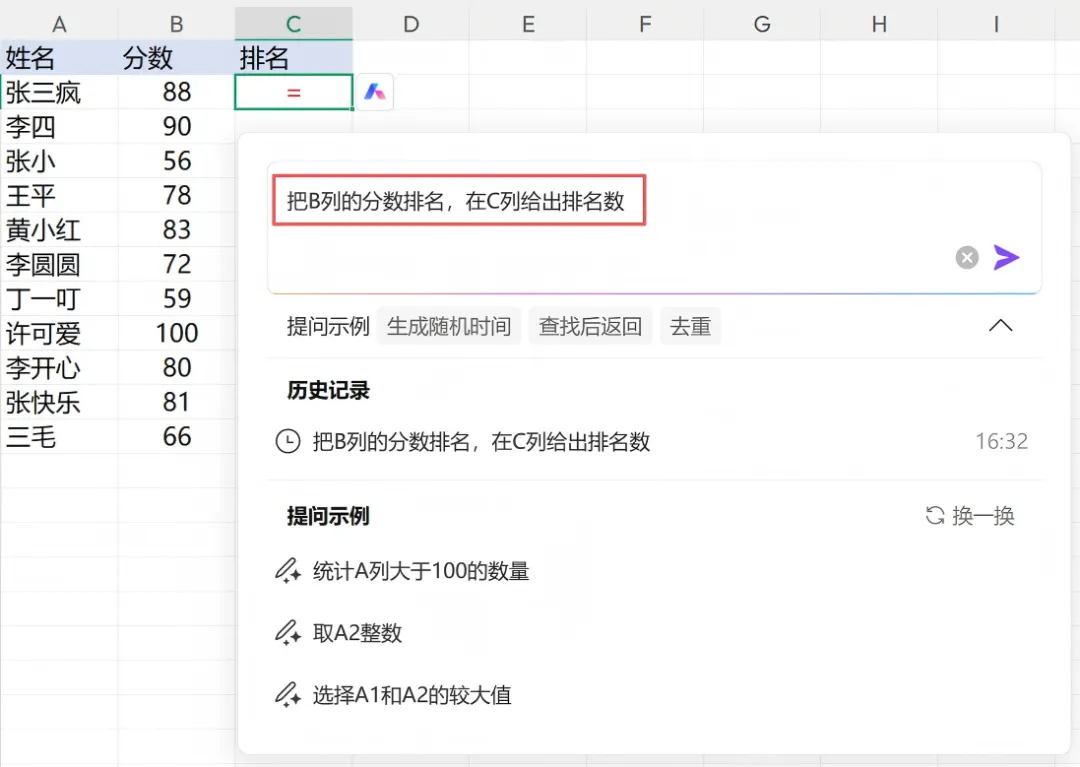
Task: Select the score cell with value 59
Action: point(176,299)
